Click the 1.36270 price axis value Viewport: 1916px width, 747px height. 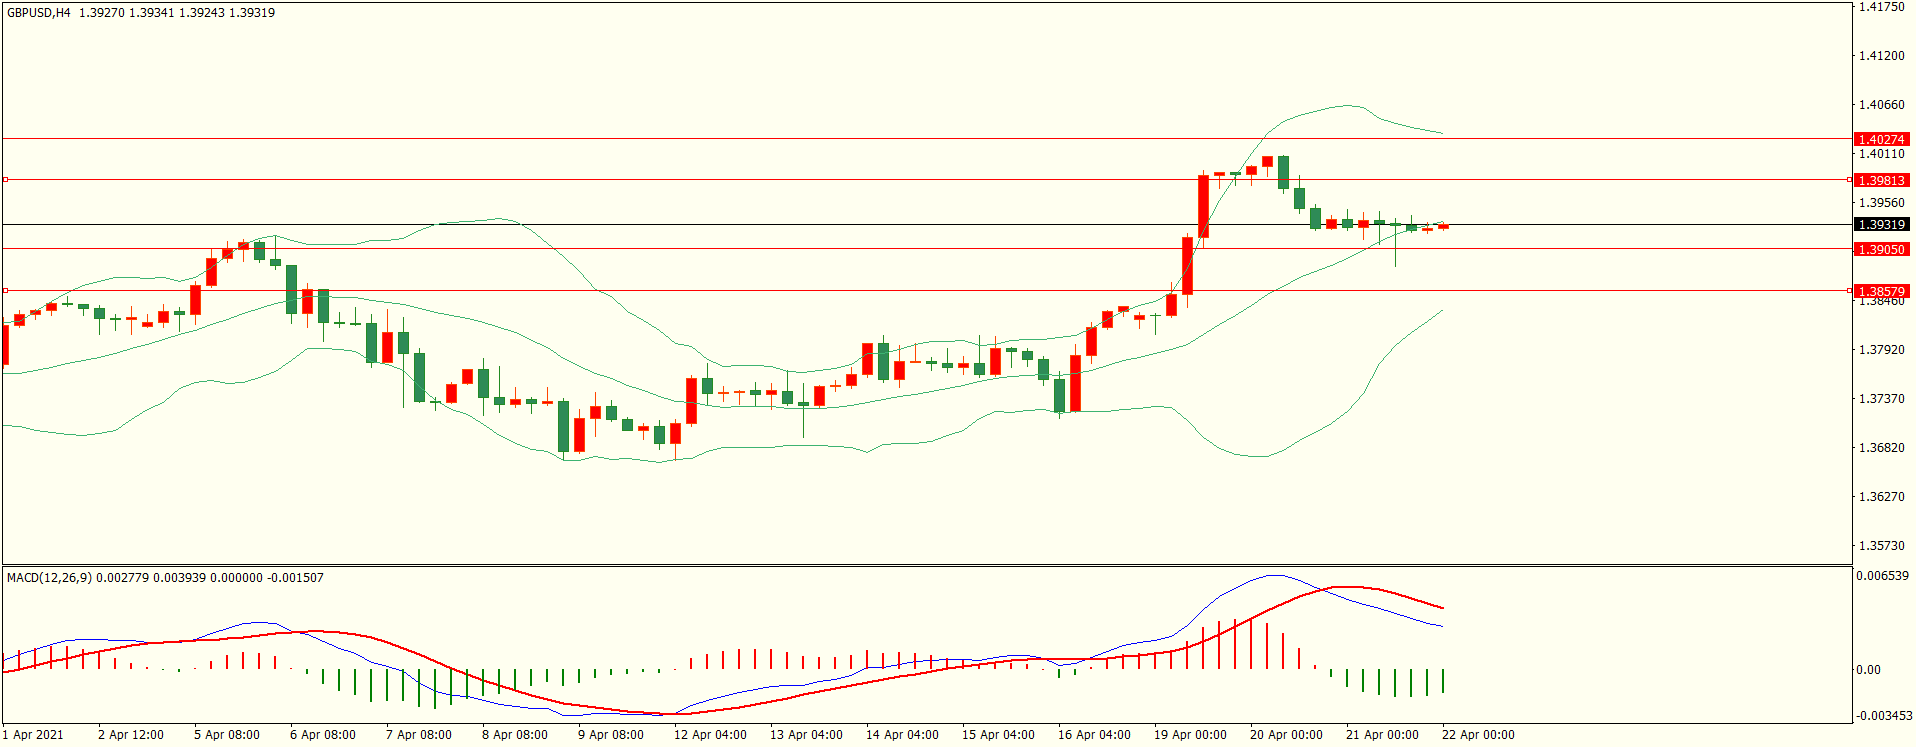coord(1881,497)
